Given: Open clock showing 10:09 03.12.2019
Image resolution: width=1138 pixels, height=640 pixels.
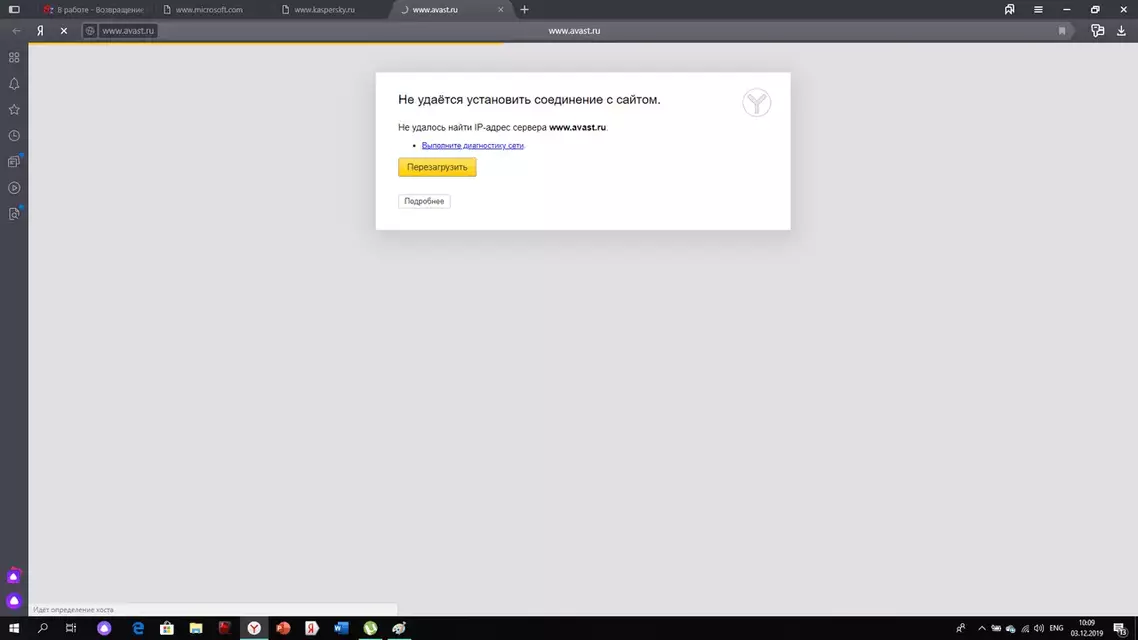Looking at the screenshot, I should click(x=1086, y=628).
